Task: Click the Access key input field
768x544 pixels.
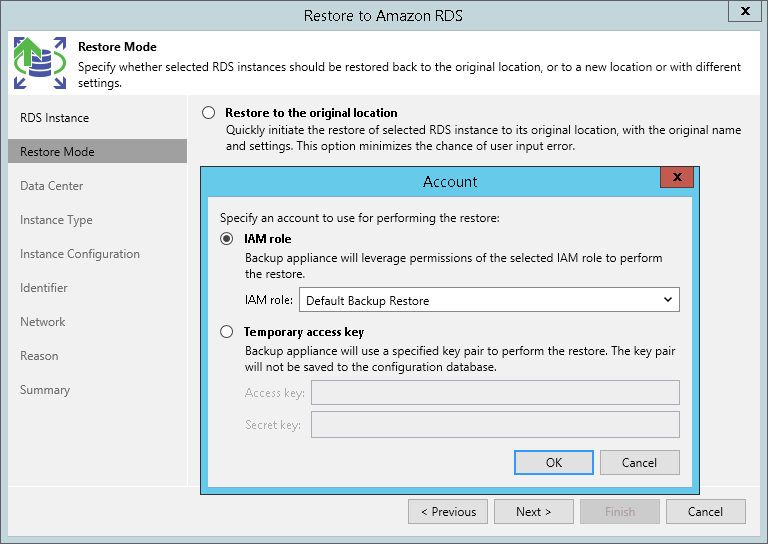Action: click(x=495, y=393)
